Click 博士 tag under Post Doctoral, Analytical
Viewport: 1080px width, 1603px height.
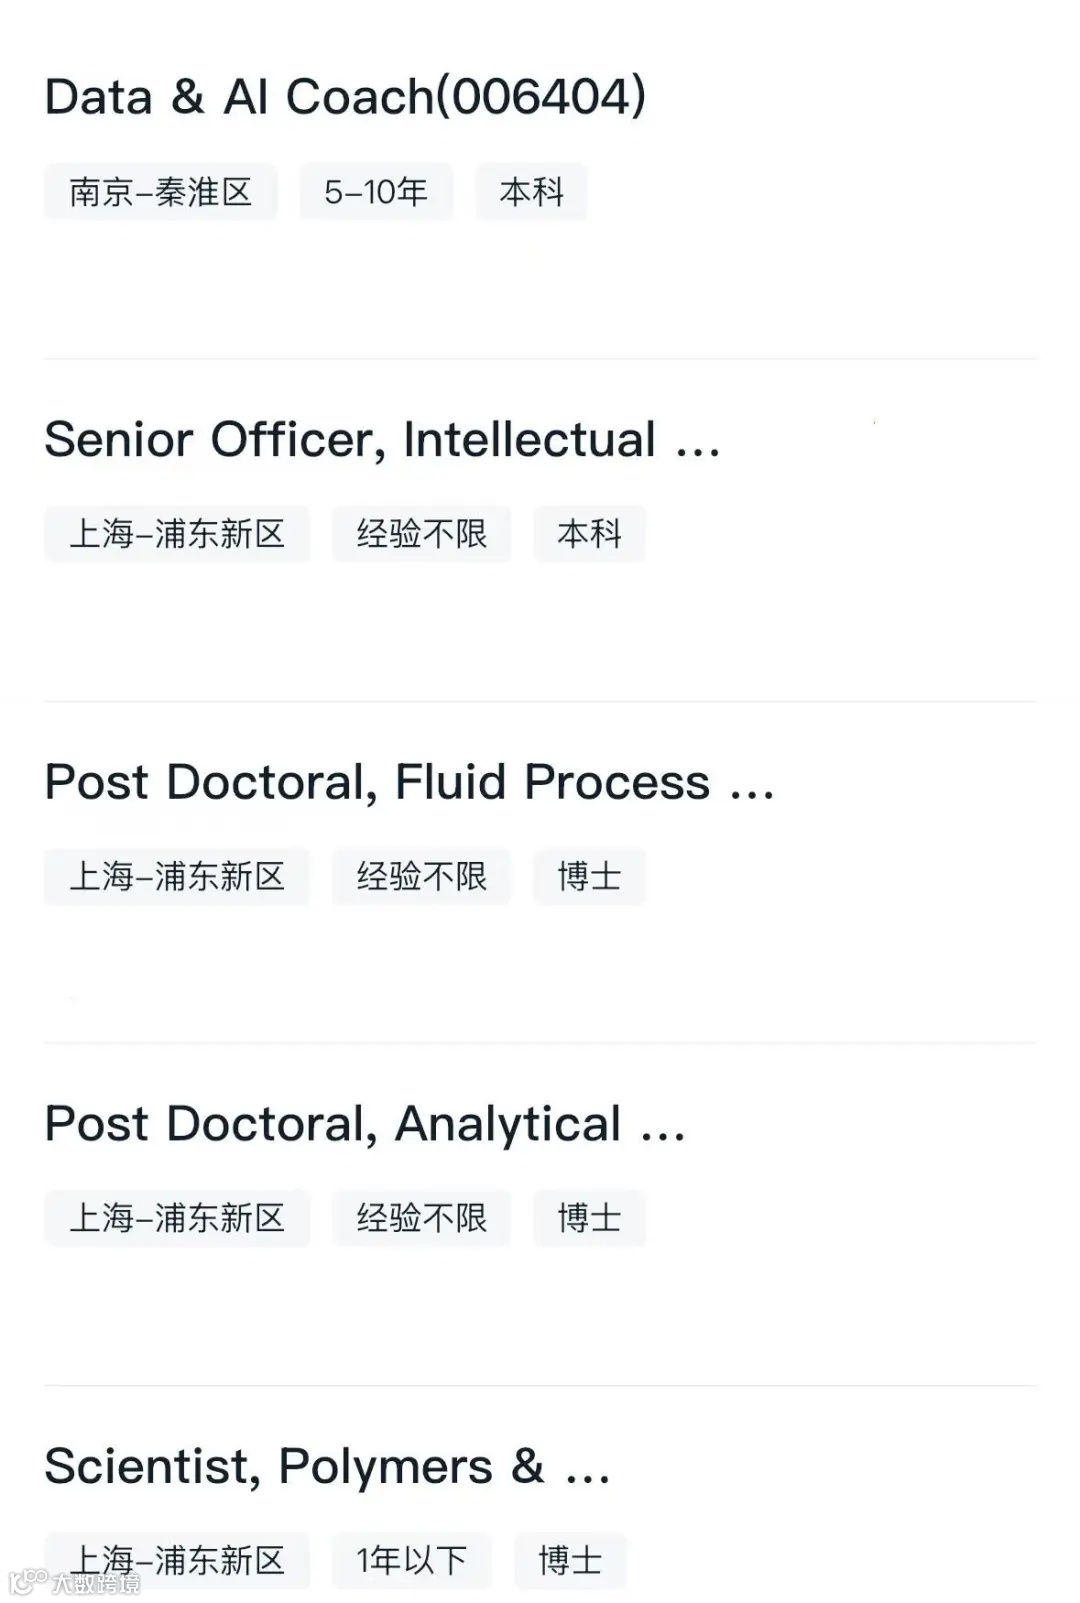(589, 1219)
